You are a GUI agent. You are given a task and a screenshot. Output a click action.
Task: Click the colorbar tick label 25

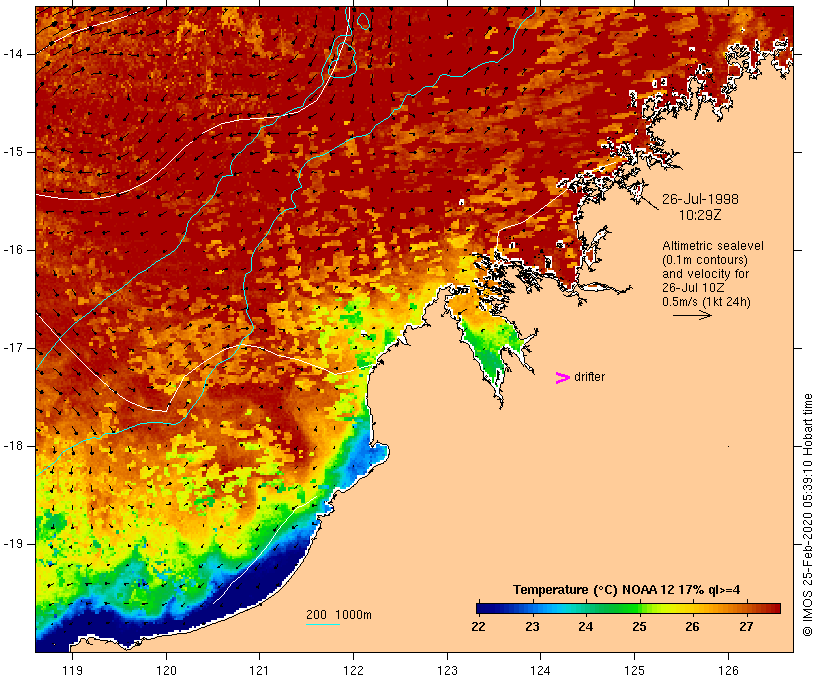(x=639, y=627)
